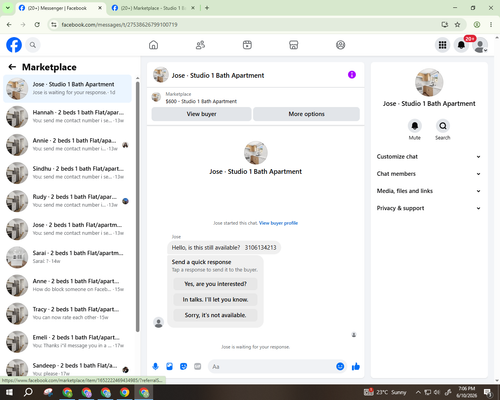Open weather widget 23°C Sunny
This screenshot has width=500, height=400.
(x=386, y=392)
